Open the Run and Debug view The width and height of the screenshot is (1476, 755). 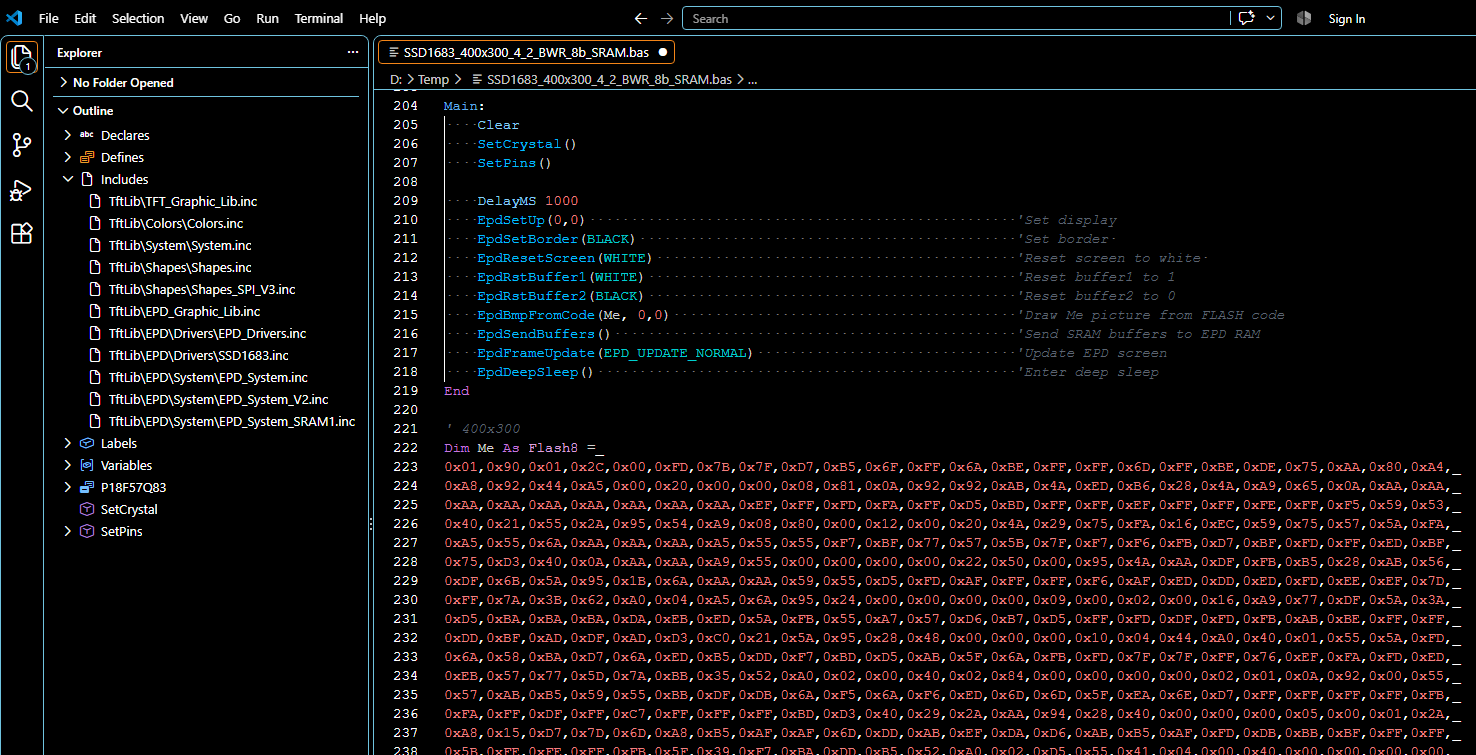coord(22,190)
